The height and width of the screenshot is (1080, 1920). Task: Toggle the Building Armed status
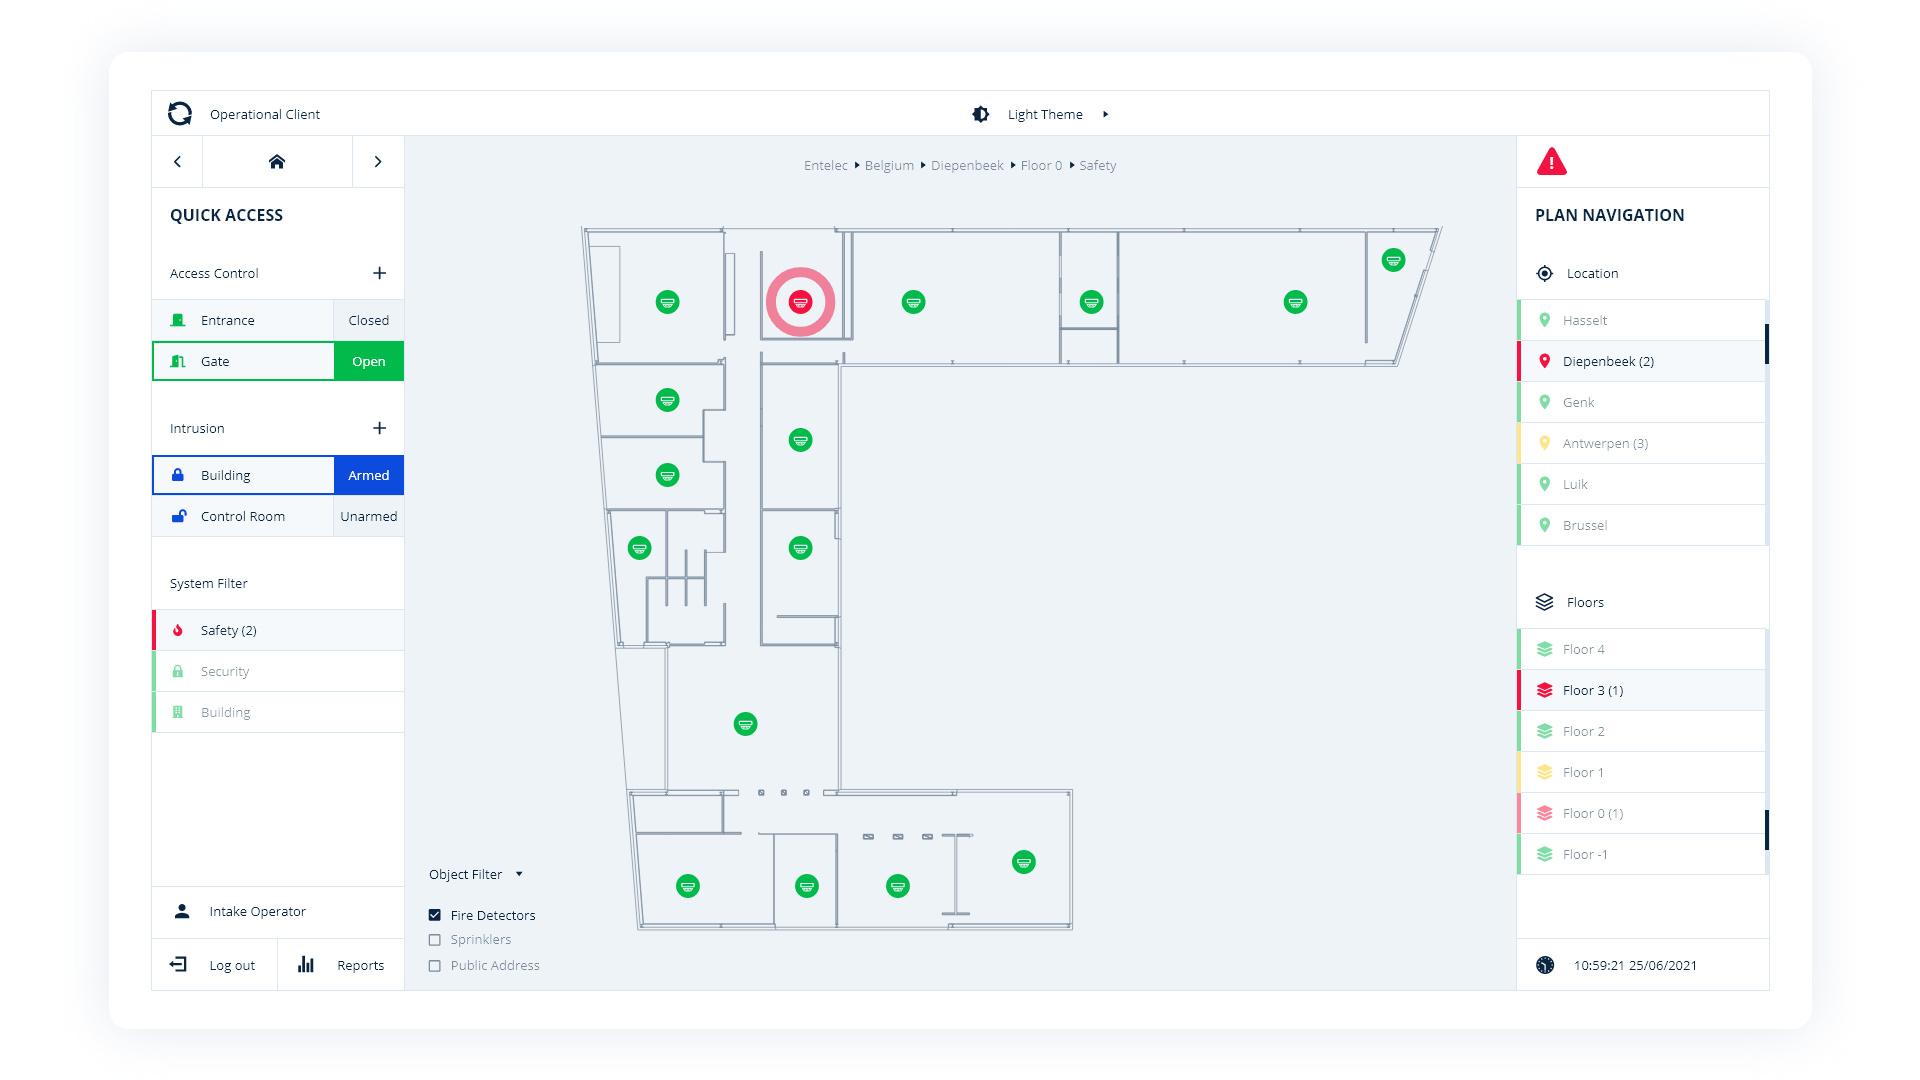click(369, 475)
